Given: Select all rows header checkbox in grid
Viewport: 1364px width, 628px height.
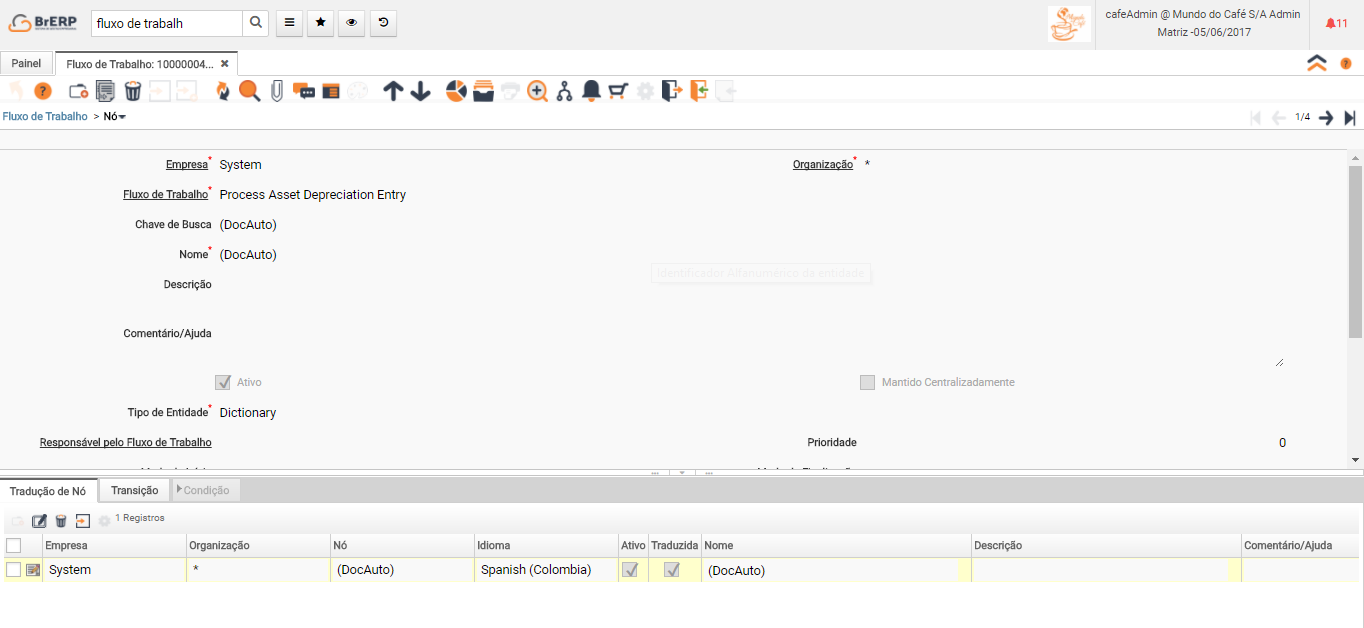Looking at the screenshot, I should tap(13, 545).
